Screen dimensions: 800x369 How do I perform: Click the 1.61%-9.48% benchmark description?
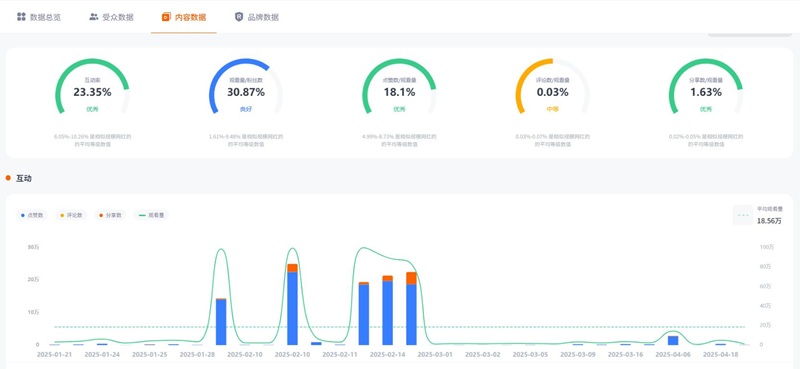[246, 140]
